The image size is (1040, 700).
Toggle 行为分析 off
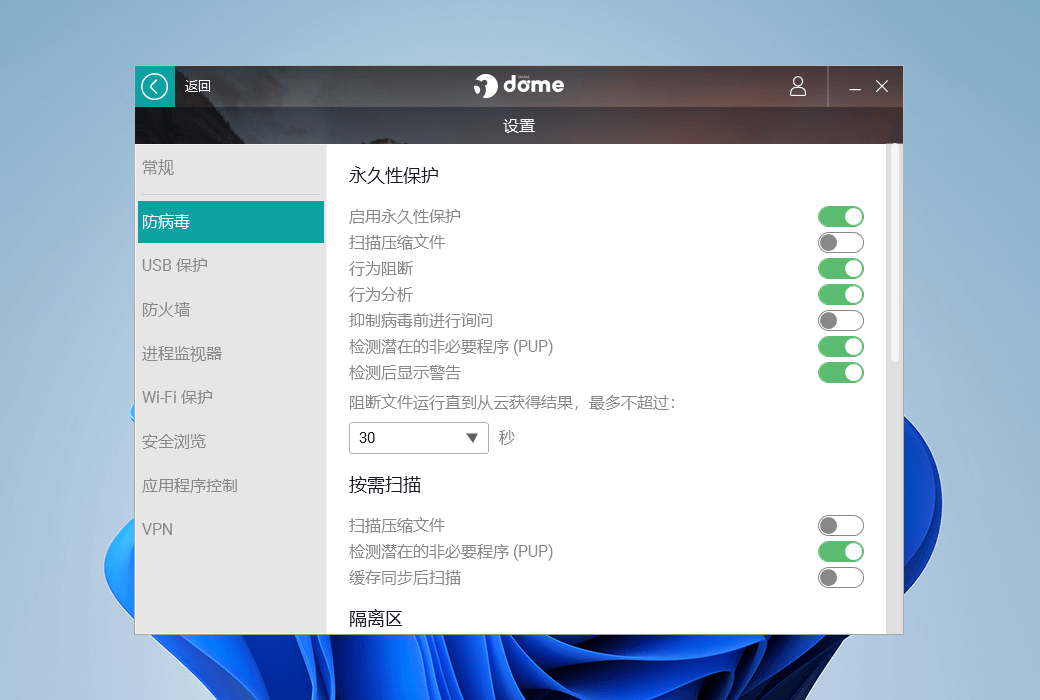(840, 295)
